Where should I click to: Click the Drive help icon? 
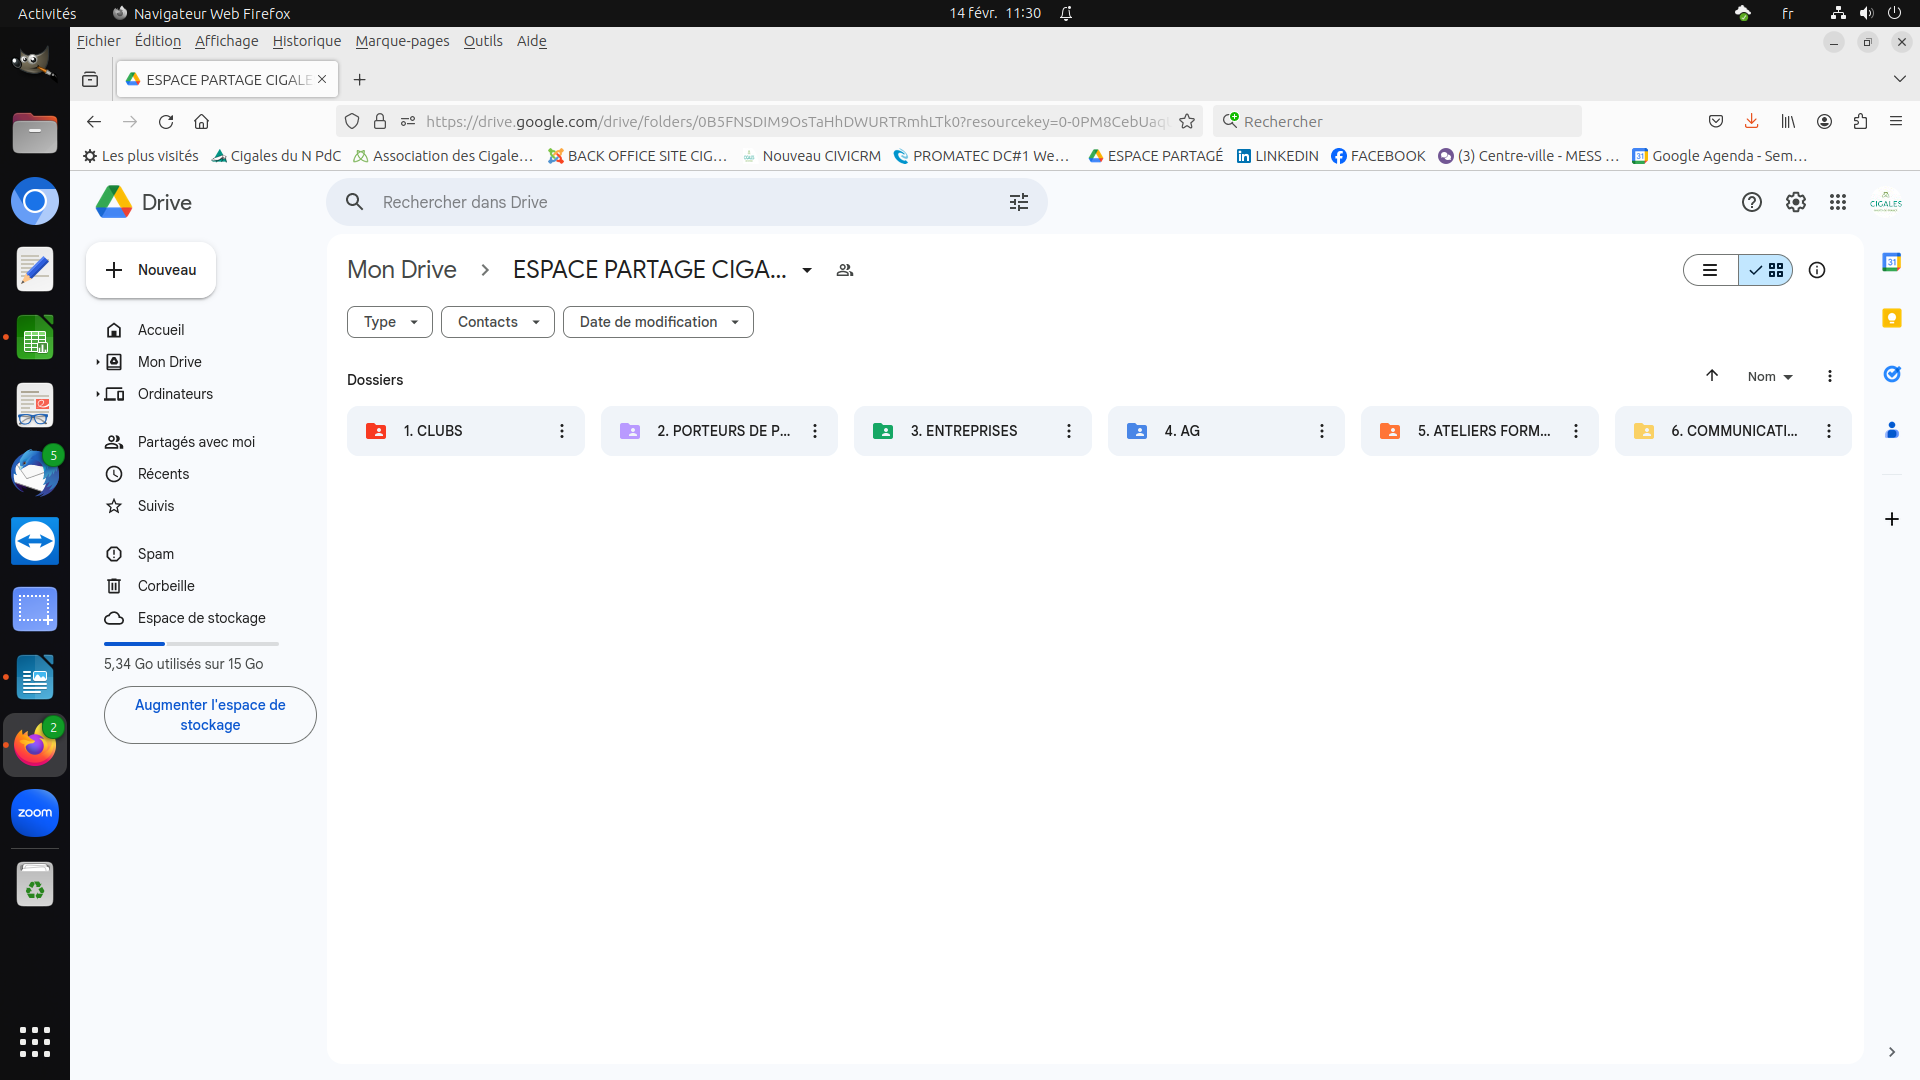(x=1751, y=202)
